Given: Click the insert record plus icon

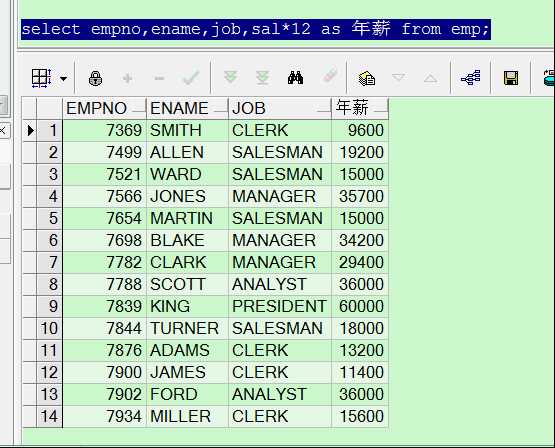Looking at the screenshot, I should [127, 78].
